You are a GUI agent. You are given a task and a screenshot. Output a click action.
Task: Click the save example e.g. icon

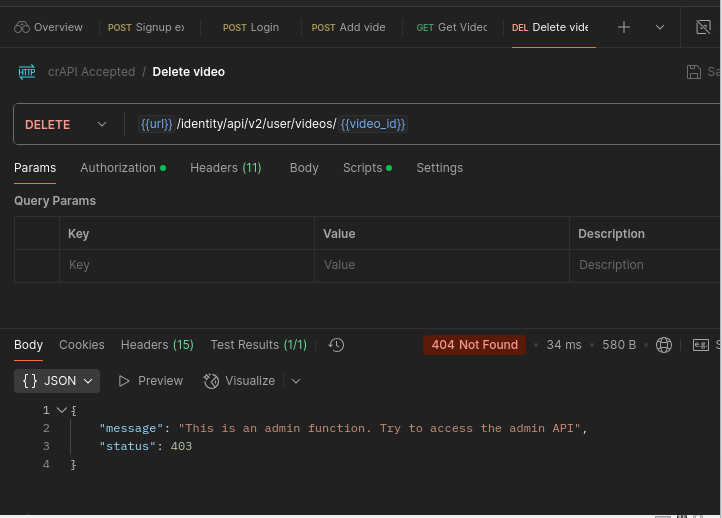tap(701, 345)
